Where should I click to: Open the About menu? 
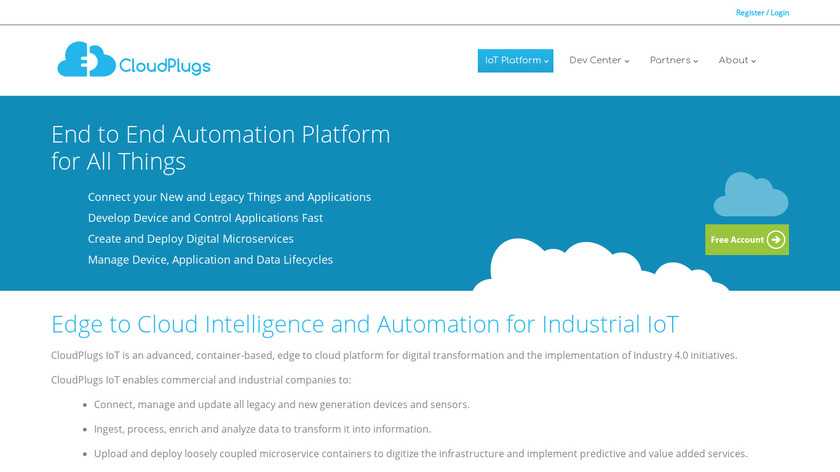point(737,61)
